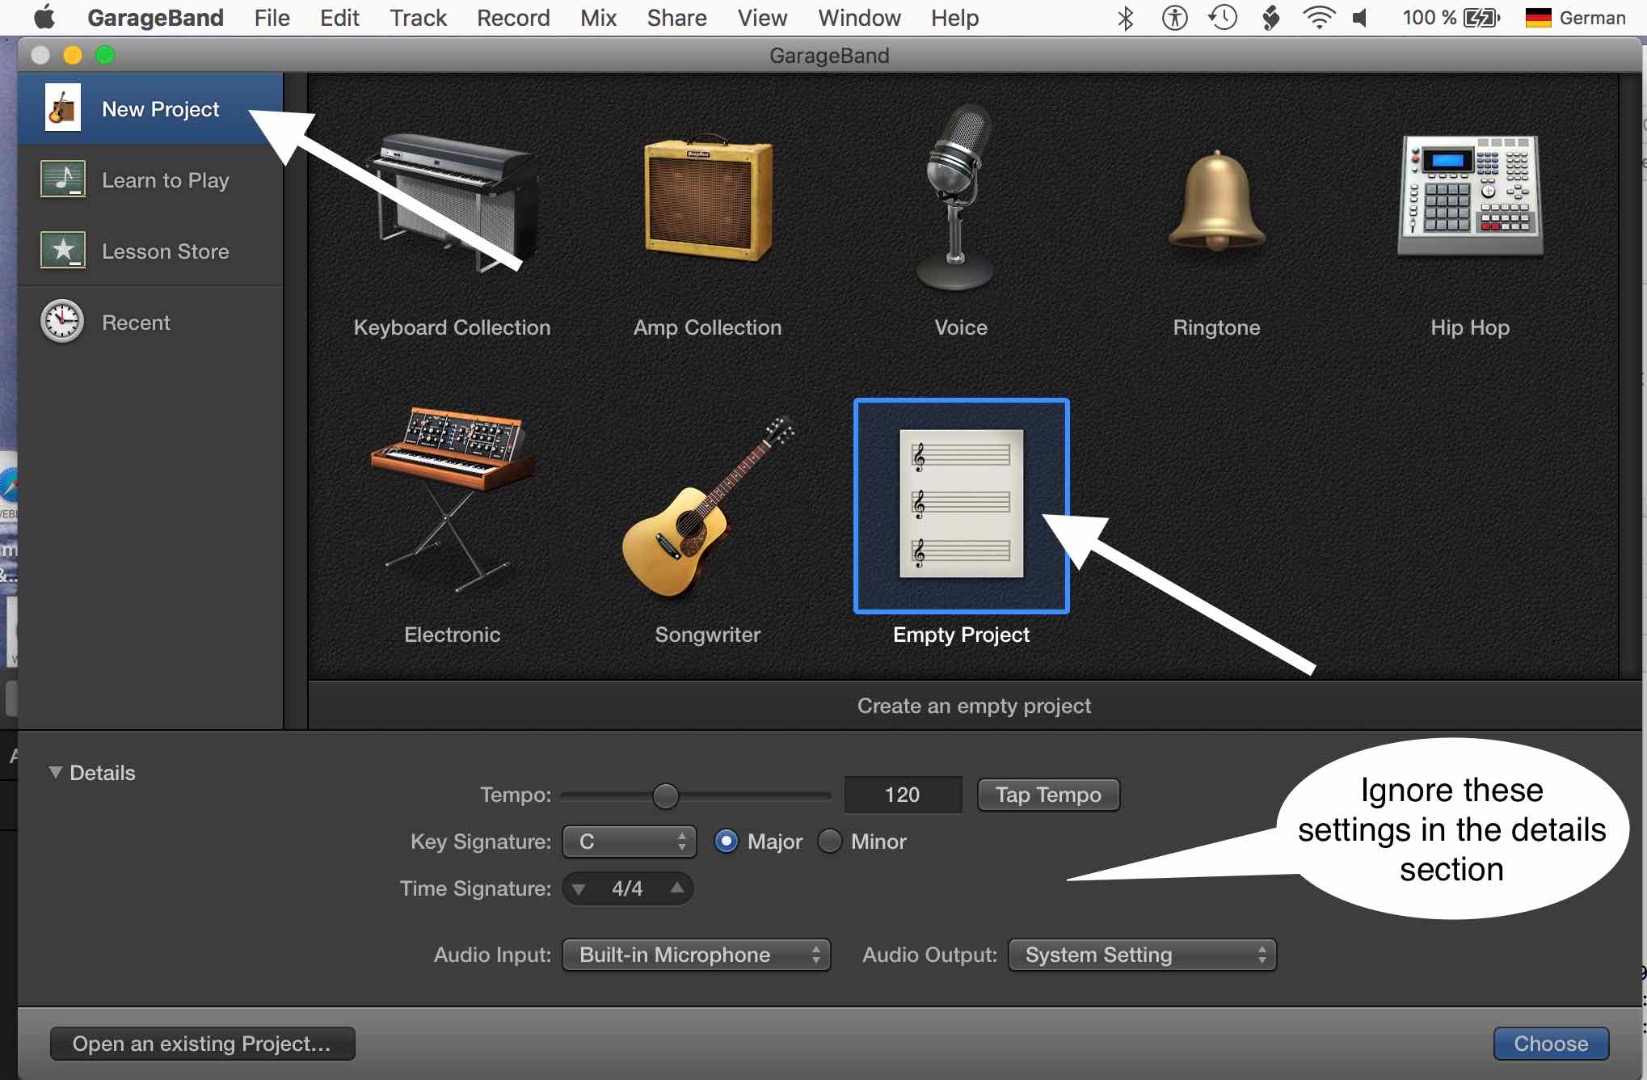Viewport: 1647px width, 1080px height.
Task: Increase time signature with up arrow
Action: (x=677, y=888)
